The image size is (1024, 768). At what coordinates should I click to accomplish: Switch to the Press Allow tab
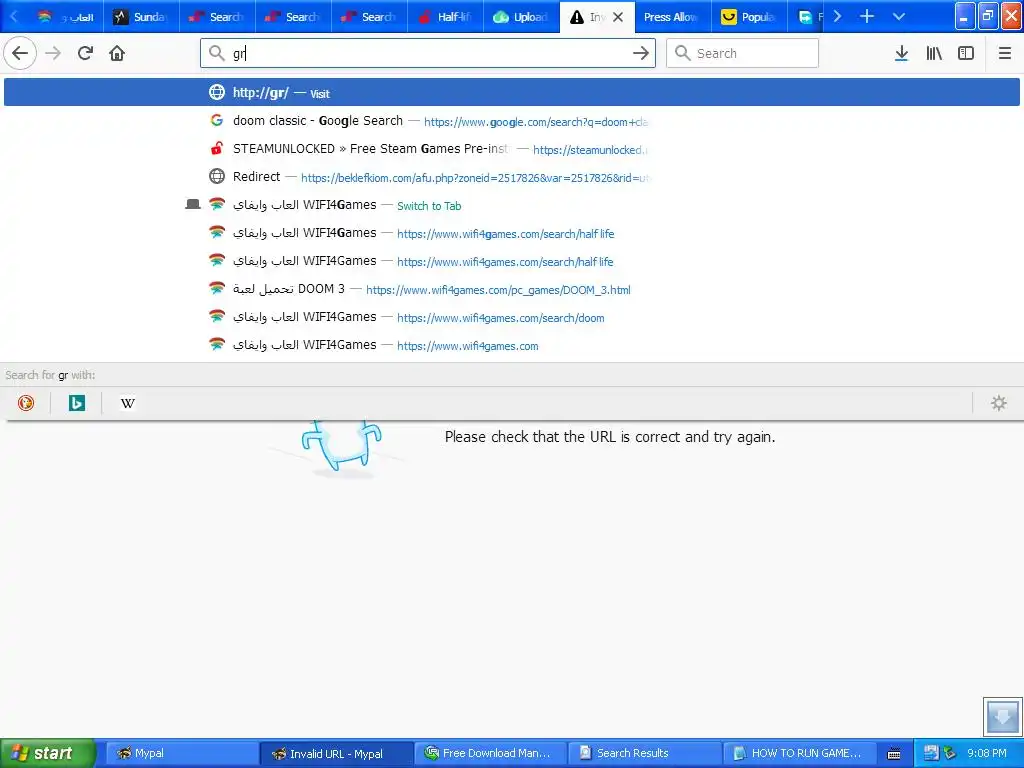click(673, 17)
